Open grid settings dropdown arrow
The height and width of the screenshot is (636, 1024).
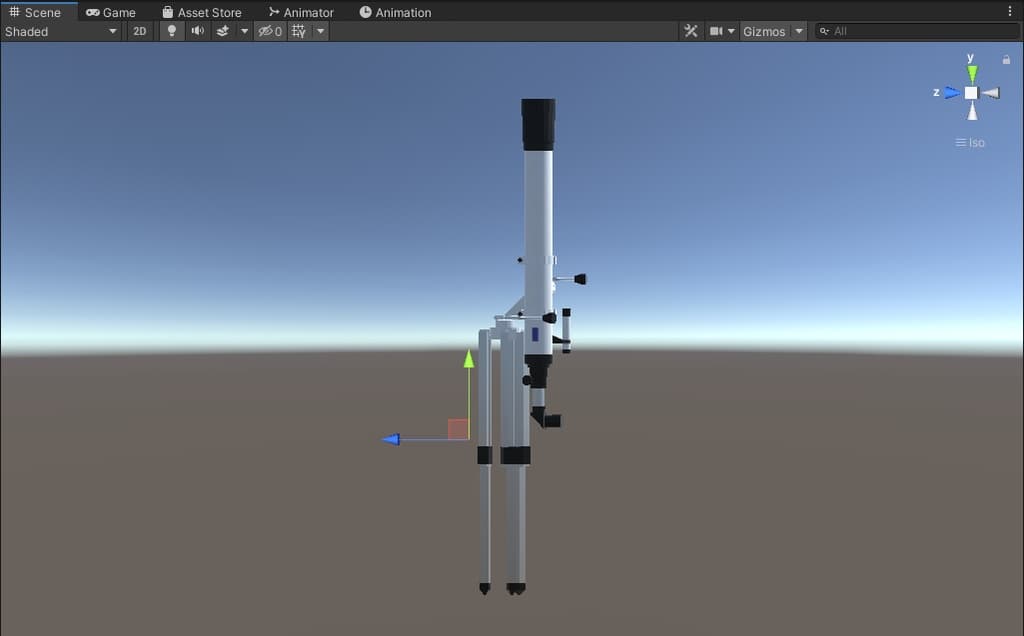[x=321, y=31]
